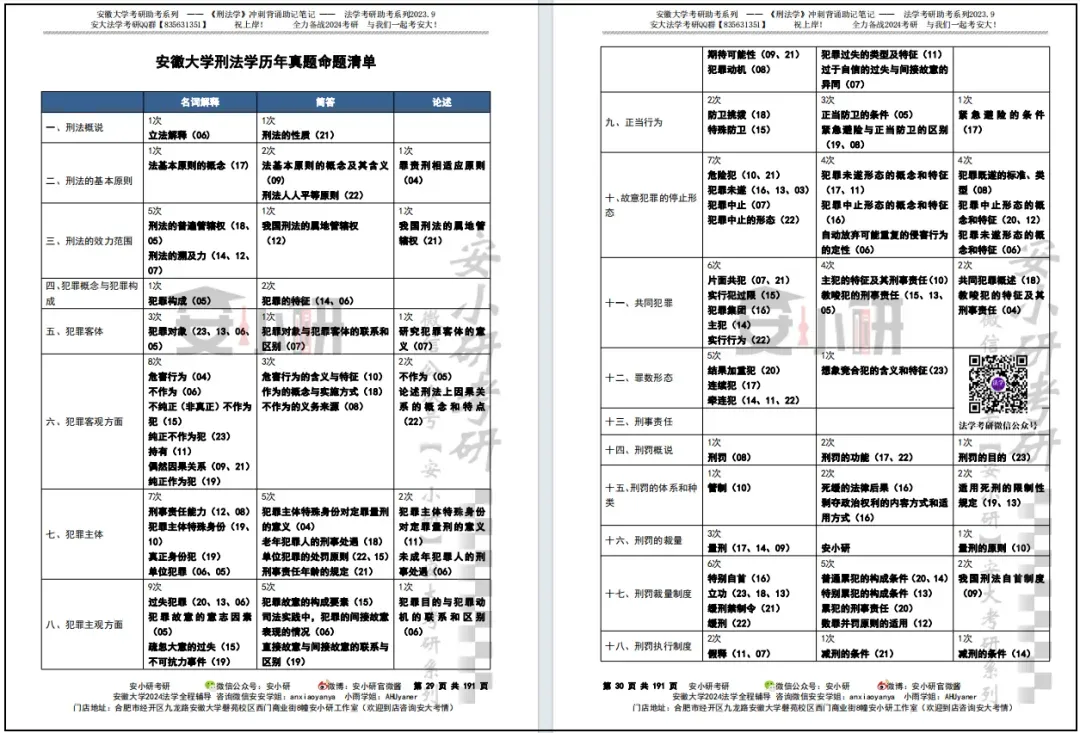Click 实行犯过限（15）
Image resolution: width=1080 pixels, height=733 pixels.
click(x=742, y=295)
